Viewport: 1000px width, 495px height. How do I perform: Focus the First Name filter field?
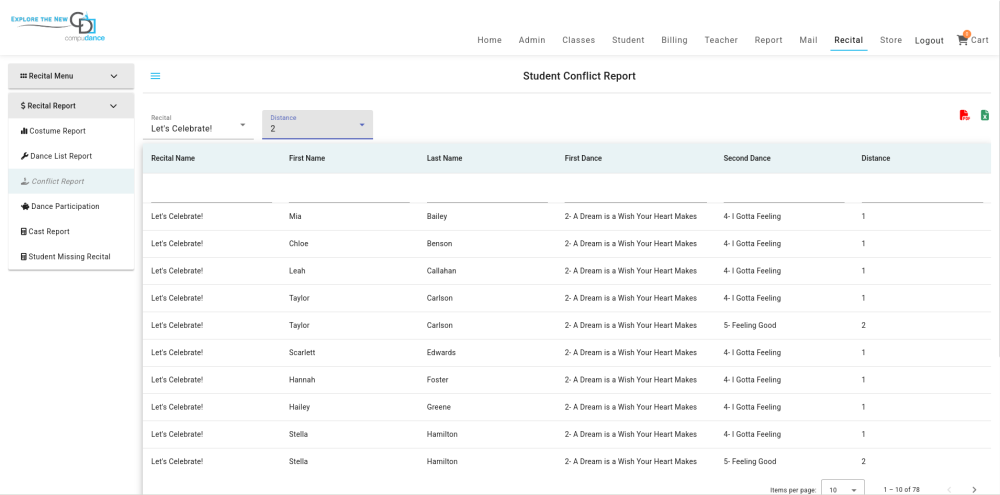tap(349, 194)
